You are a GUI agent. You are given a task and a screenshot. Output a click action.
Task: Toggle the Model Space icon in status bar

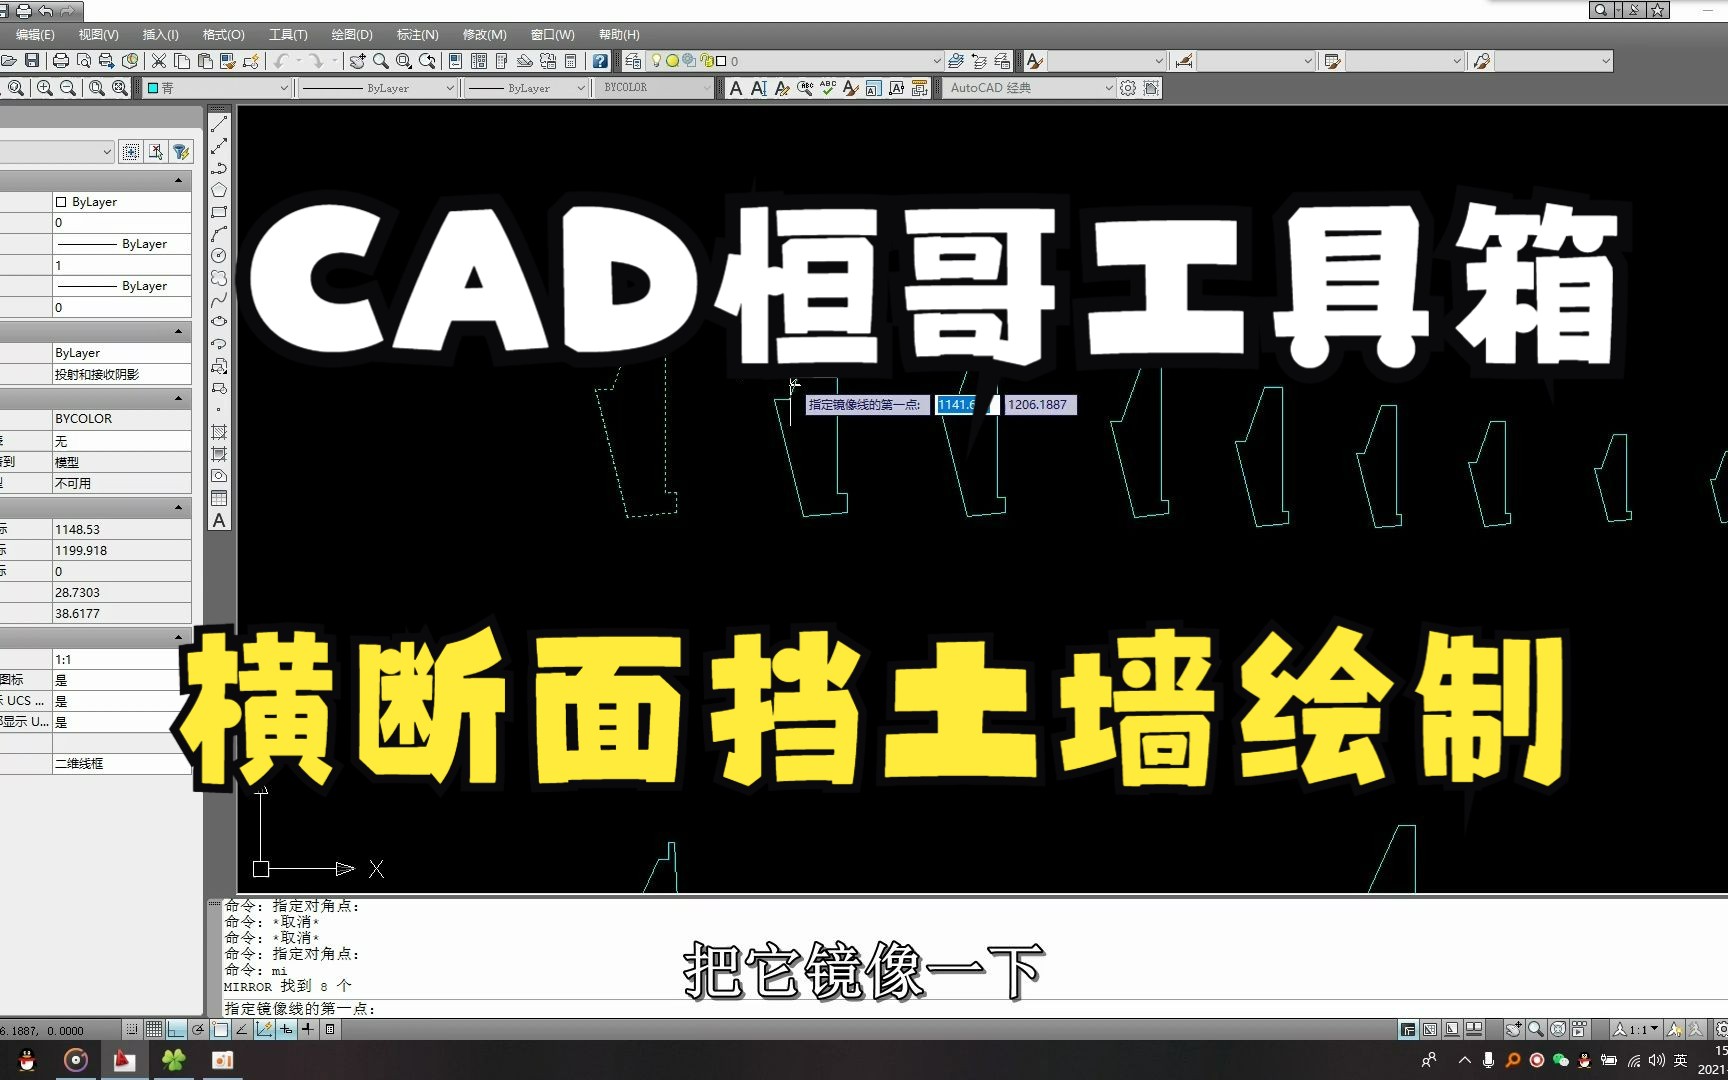[1410, 1030]
